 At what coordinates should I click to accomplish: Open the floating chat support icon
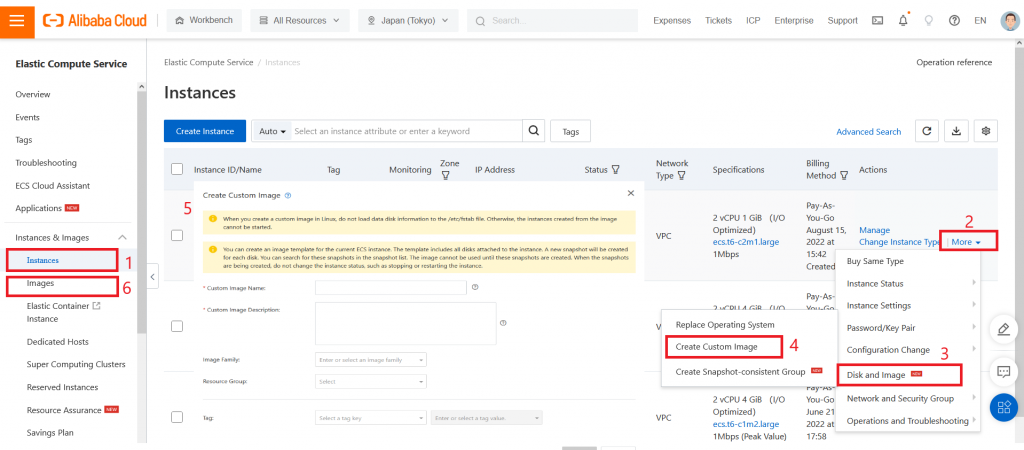coord(1004,371)
